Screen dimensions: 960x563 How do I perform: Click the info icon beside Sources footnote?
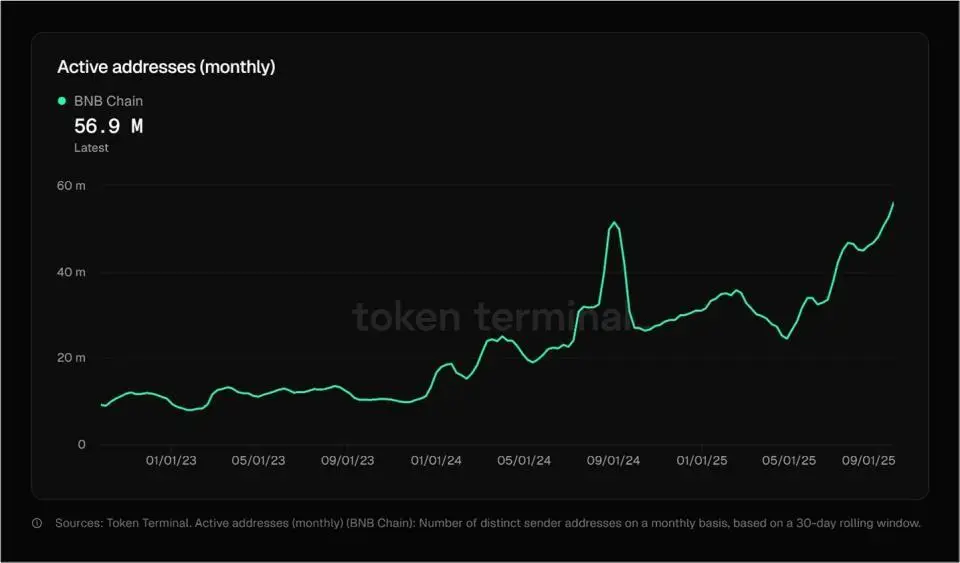click(37, 523)
